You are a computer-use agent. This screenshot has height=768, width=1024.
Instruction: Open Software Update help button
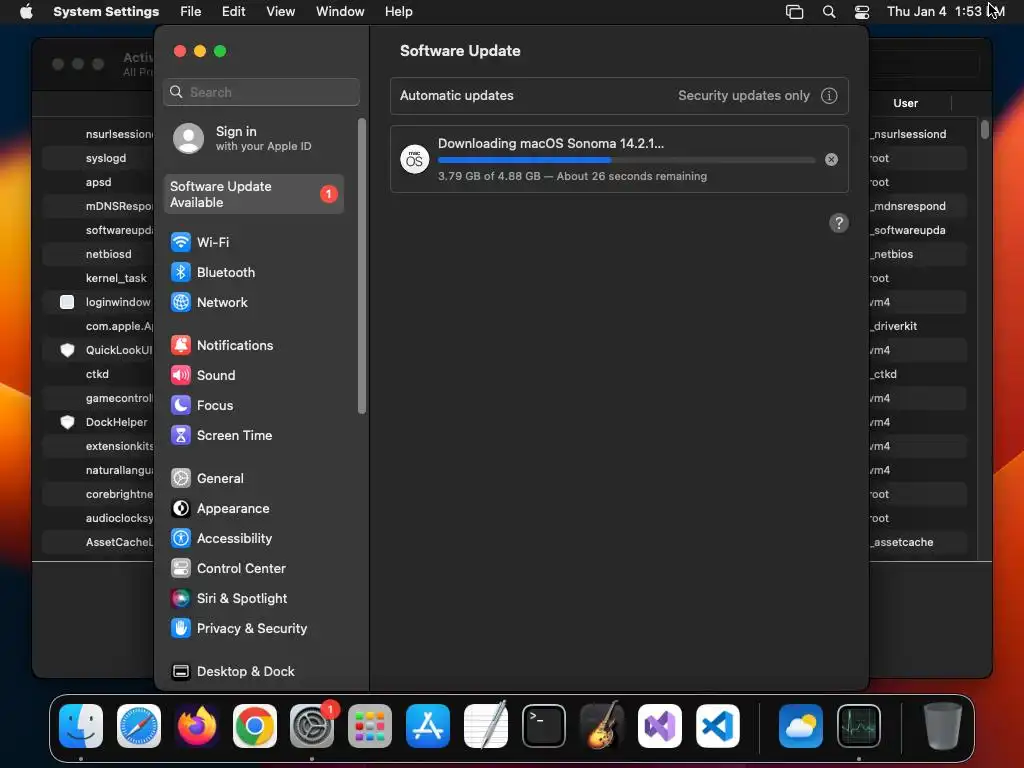tap(839, 223)
